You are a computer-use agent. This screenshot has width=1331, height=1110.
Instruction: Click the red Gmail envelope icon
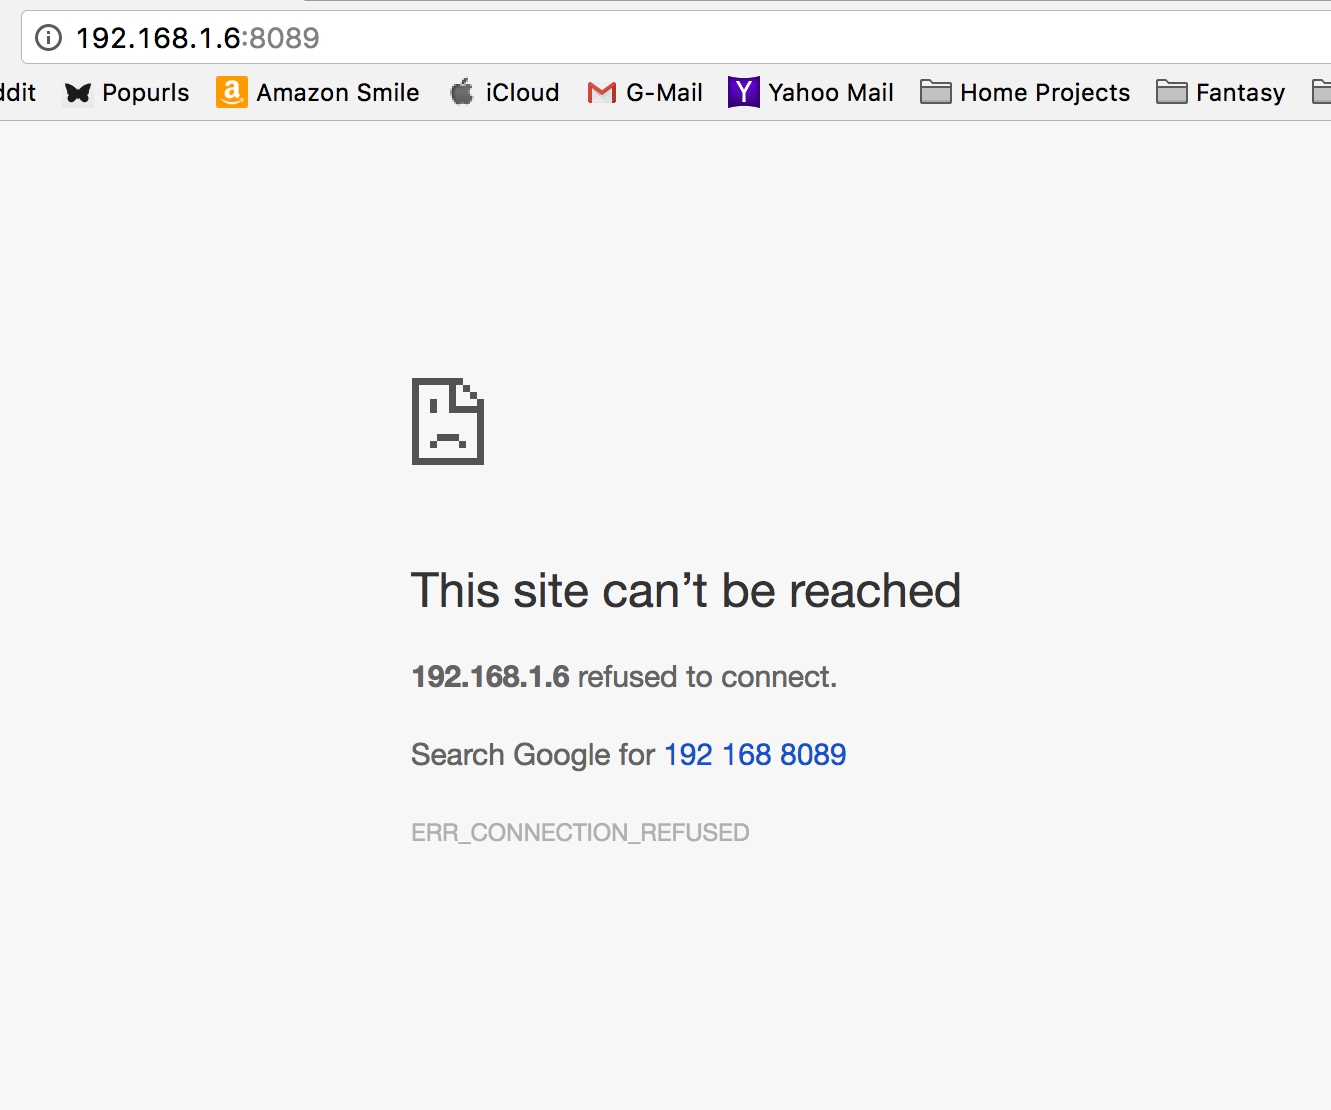click(601, 93)
